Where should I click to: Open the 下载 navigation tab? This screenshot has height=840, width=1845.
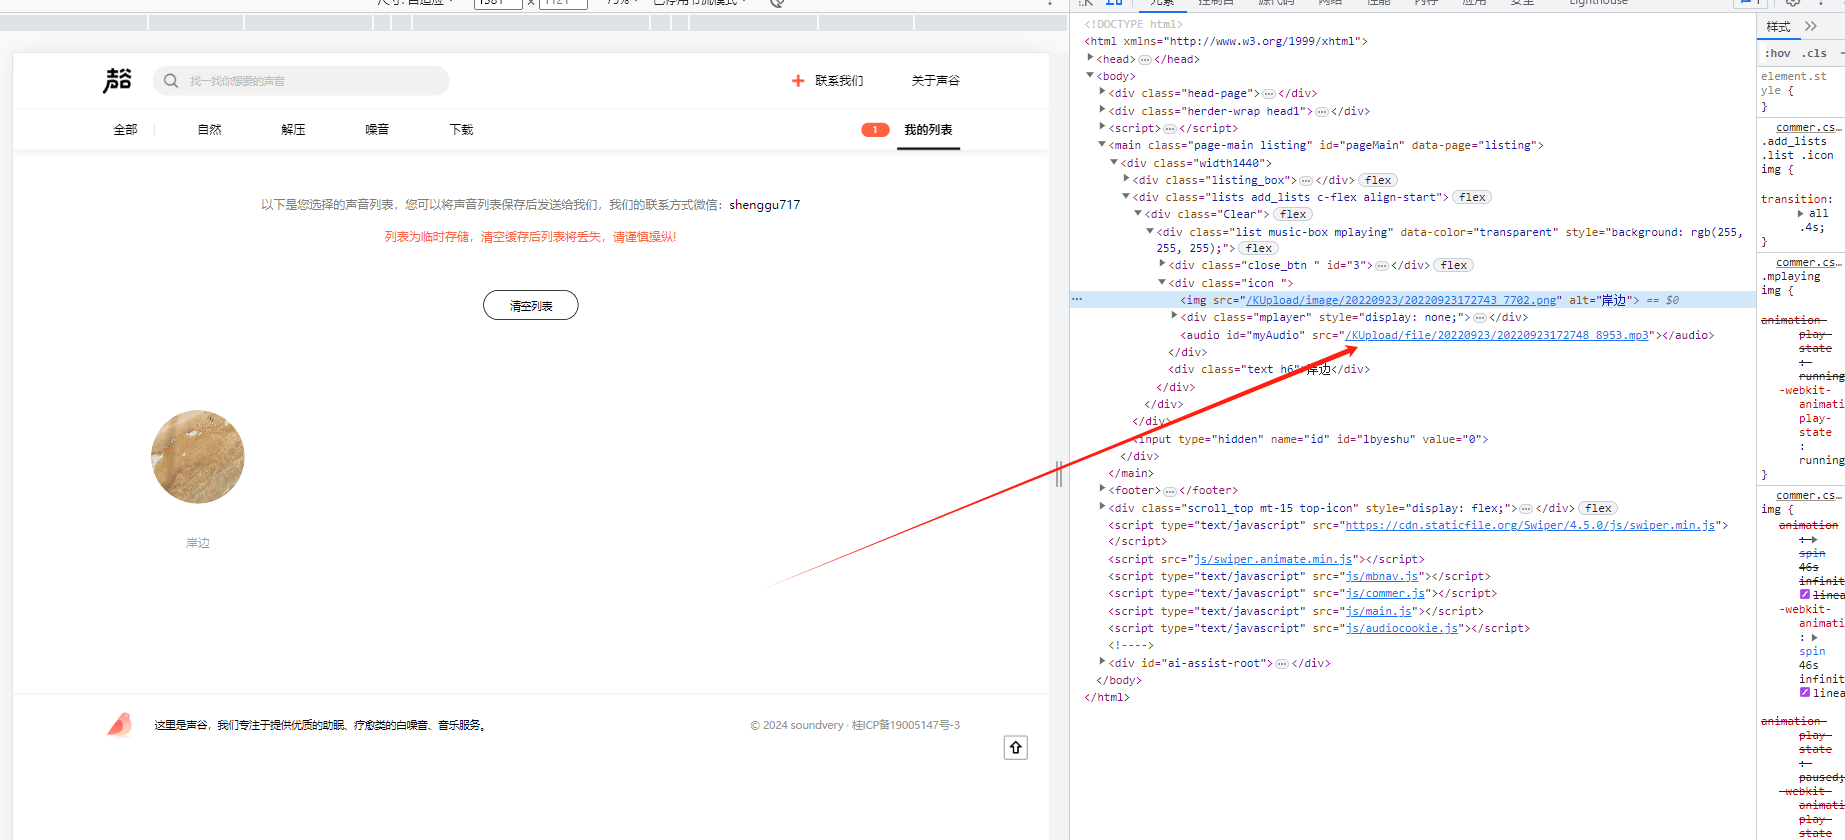[461, 130]
